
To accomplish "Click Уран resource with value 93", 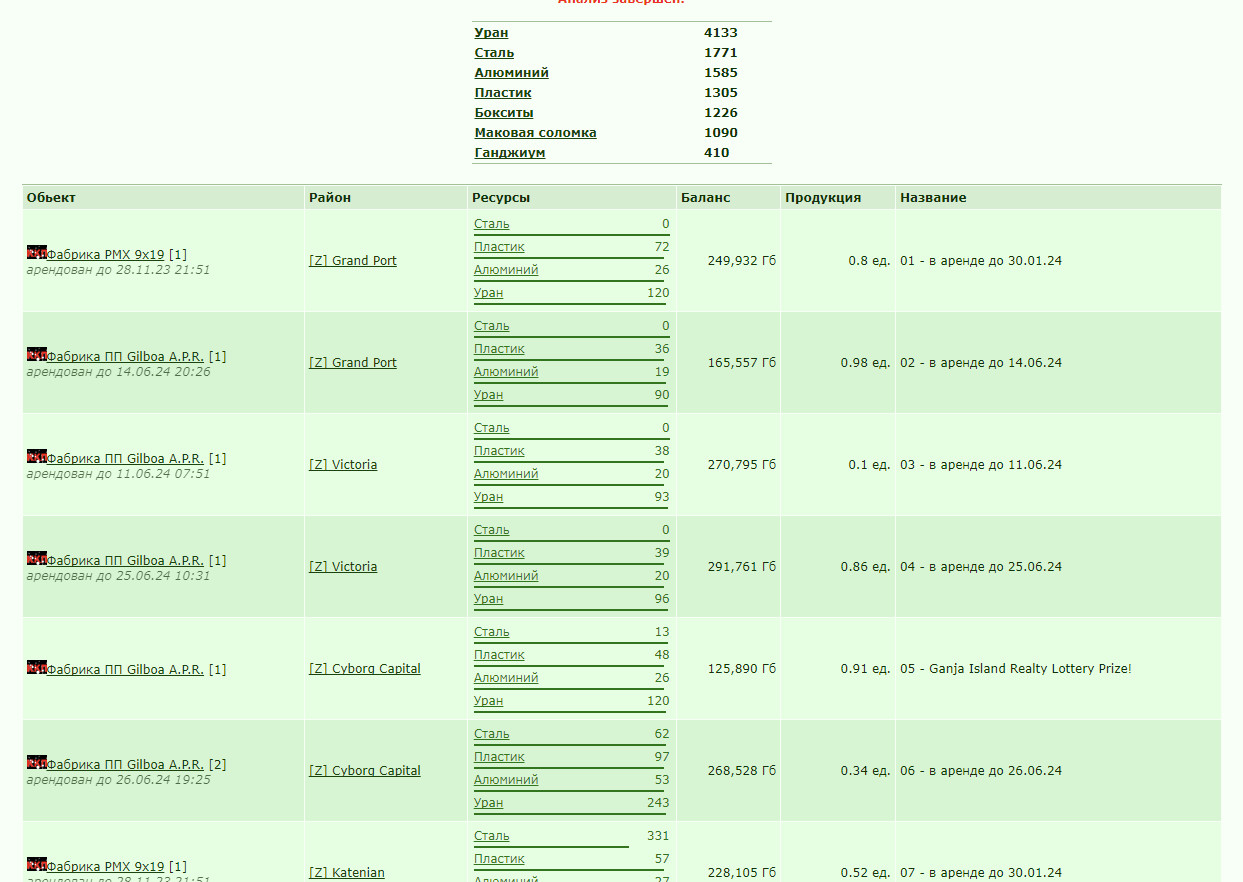I will pos(489,497).
